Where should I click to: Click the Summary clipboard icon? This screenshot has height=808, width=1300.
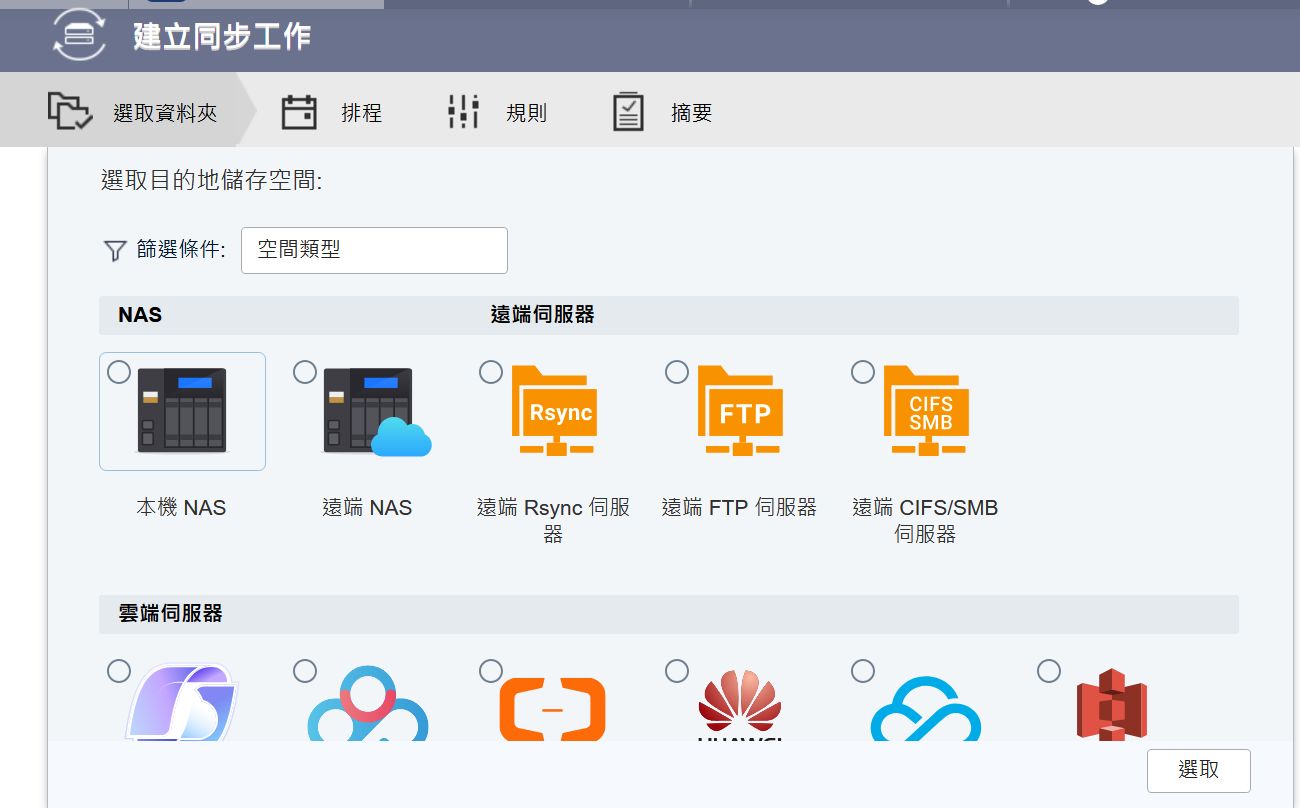tap(628, 112)
